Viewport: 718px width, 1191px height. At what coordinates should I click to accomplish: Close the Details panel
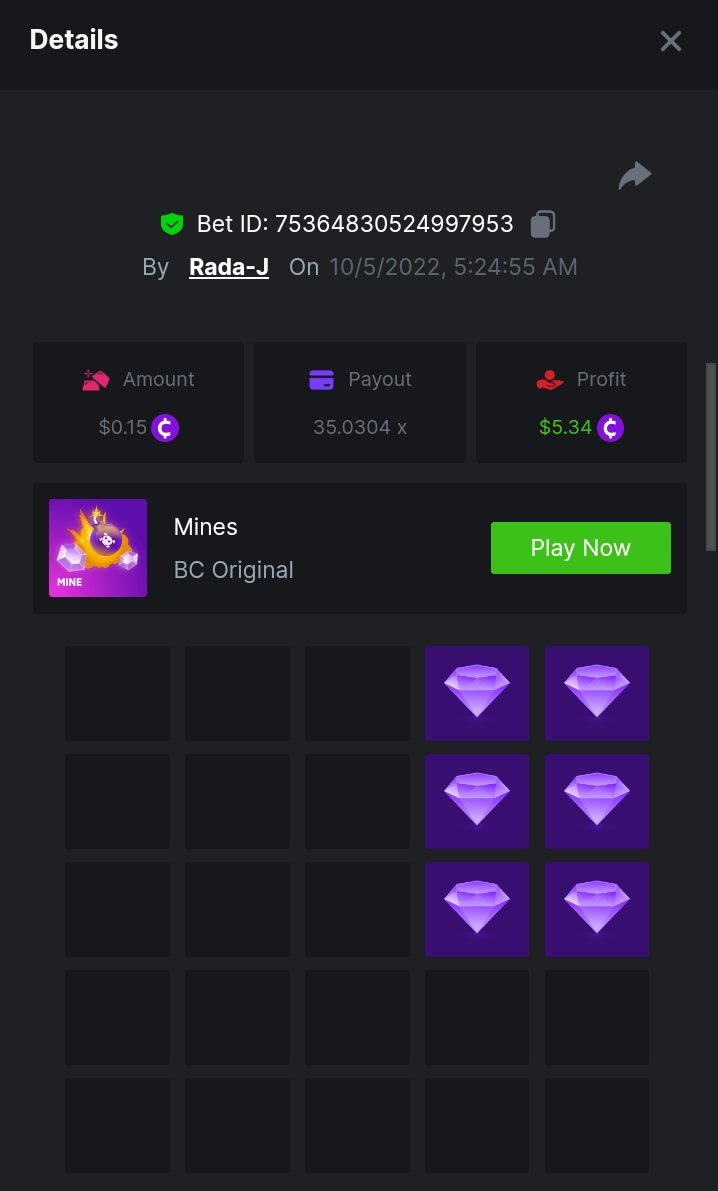670,41
